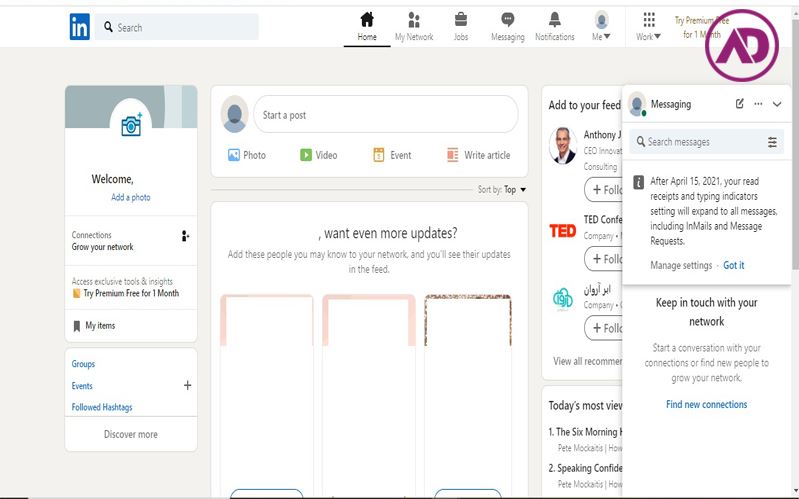799x499 pixels.
Task: Click the Search messages field
Action: pos(706,142)
